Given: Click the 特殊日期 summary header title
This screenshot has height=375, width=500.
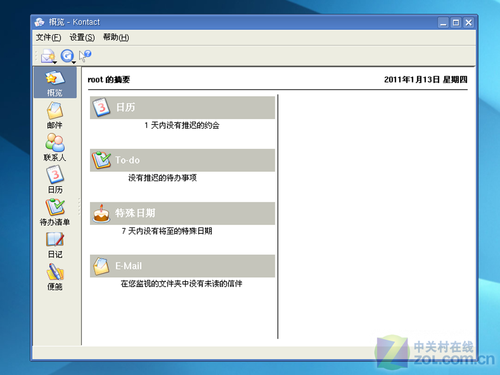Looking at the screenshot, I should tap(135, 213).
